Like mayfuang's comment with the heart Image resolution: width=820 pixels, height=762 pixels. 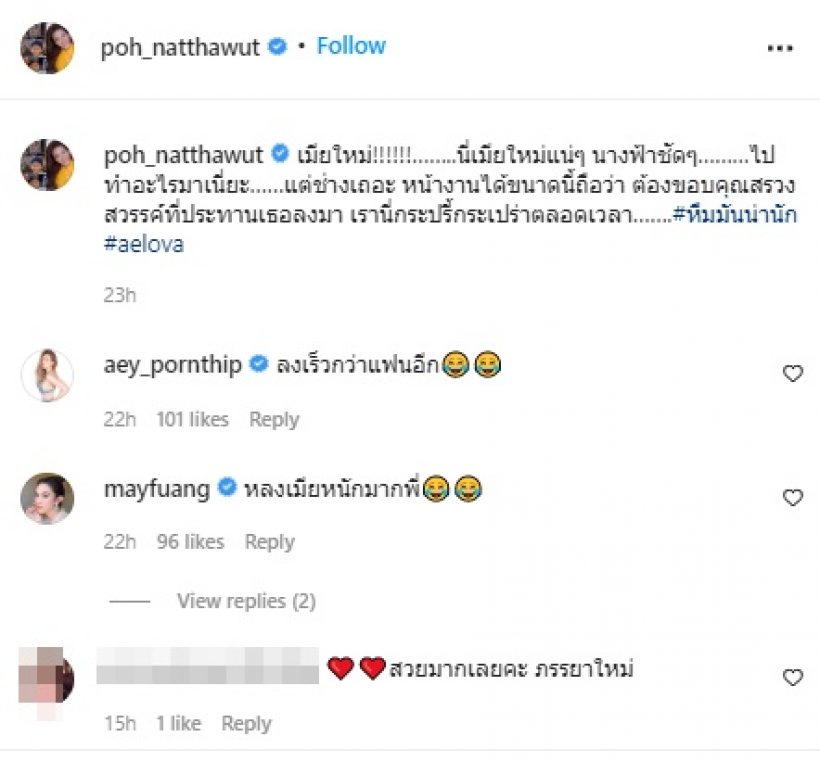(x=792, y=497)
